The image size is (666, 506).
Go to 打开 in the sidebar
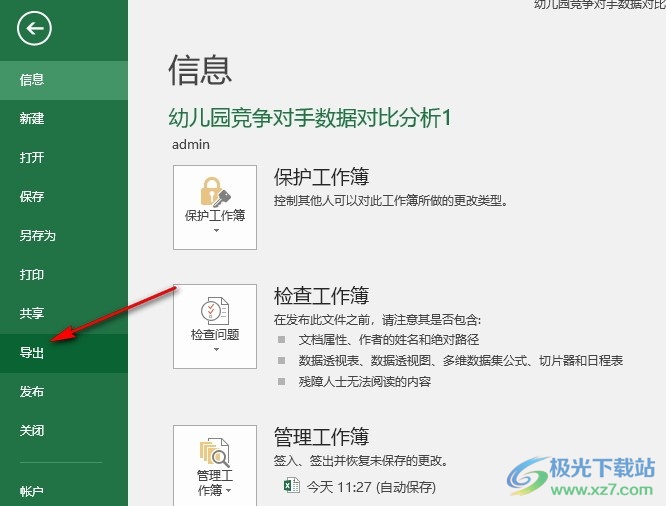(x=64, y=158)
